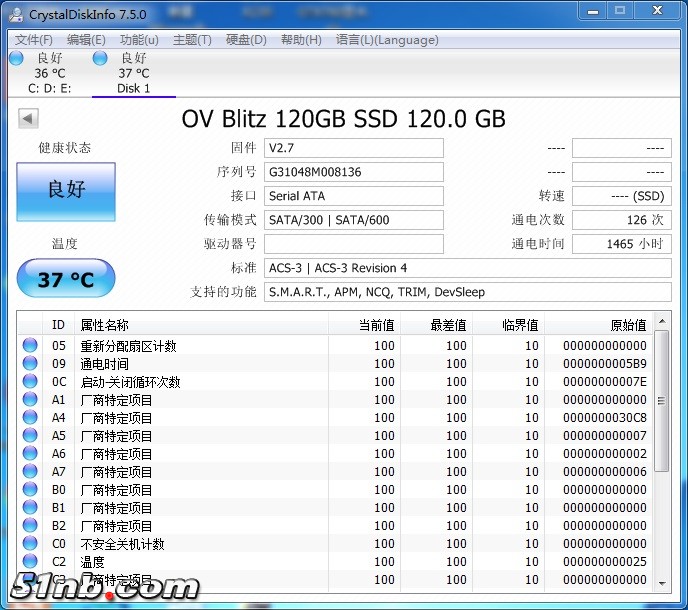688x610 pixels.
Task: Select the C: D: E: disk status orb
Action: coord(16,58)
